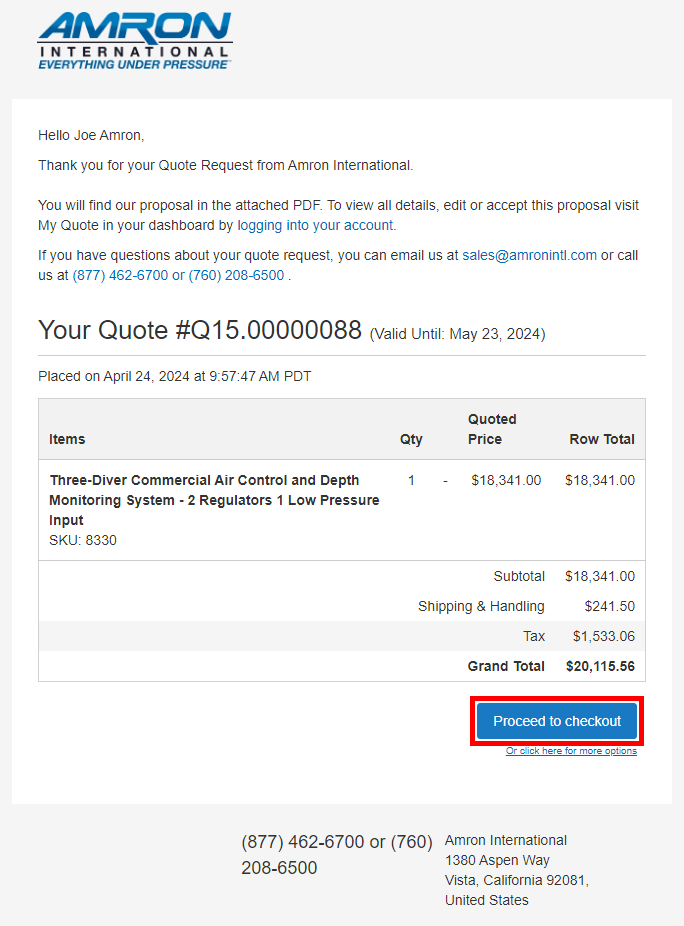Screen dimensions: 684x926
Task: Click the Items column header
Action: [67, 439]
